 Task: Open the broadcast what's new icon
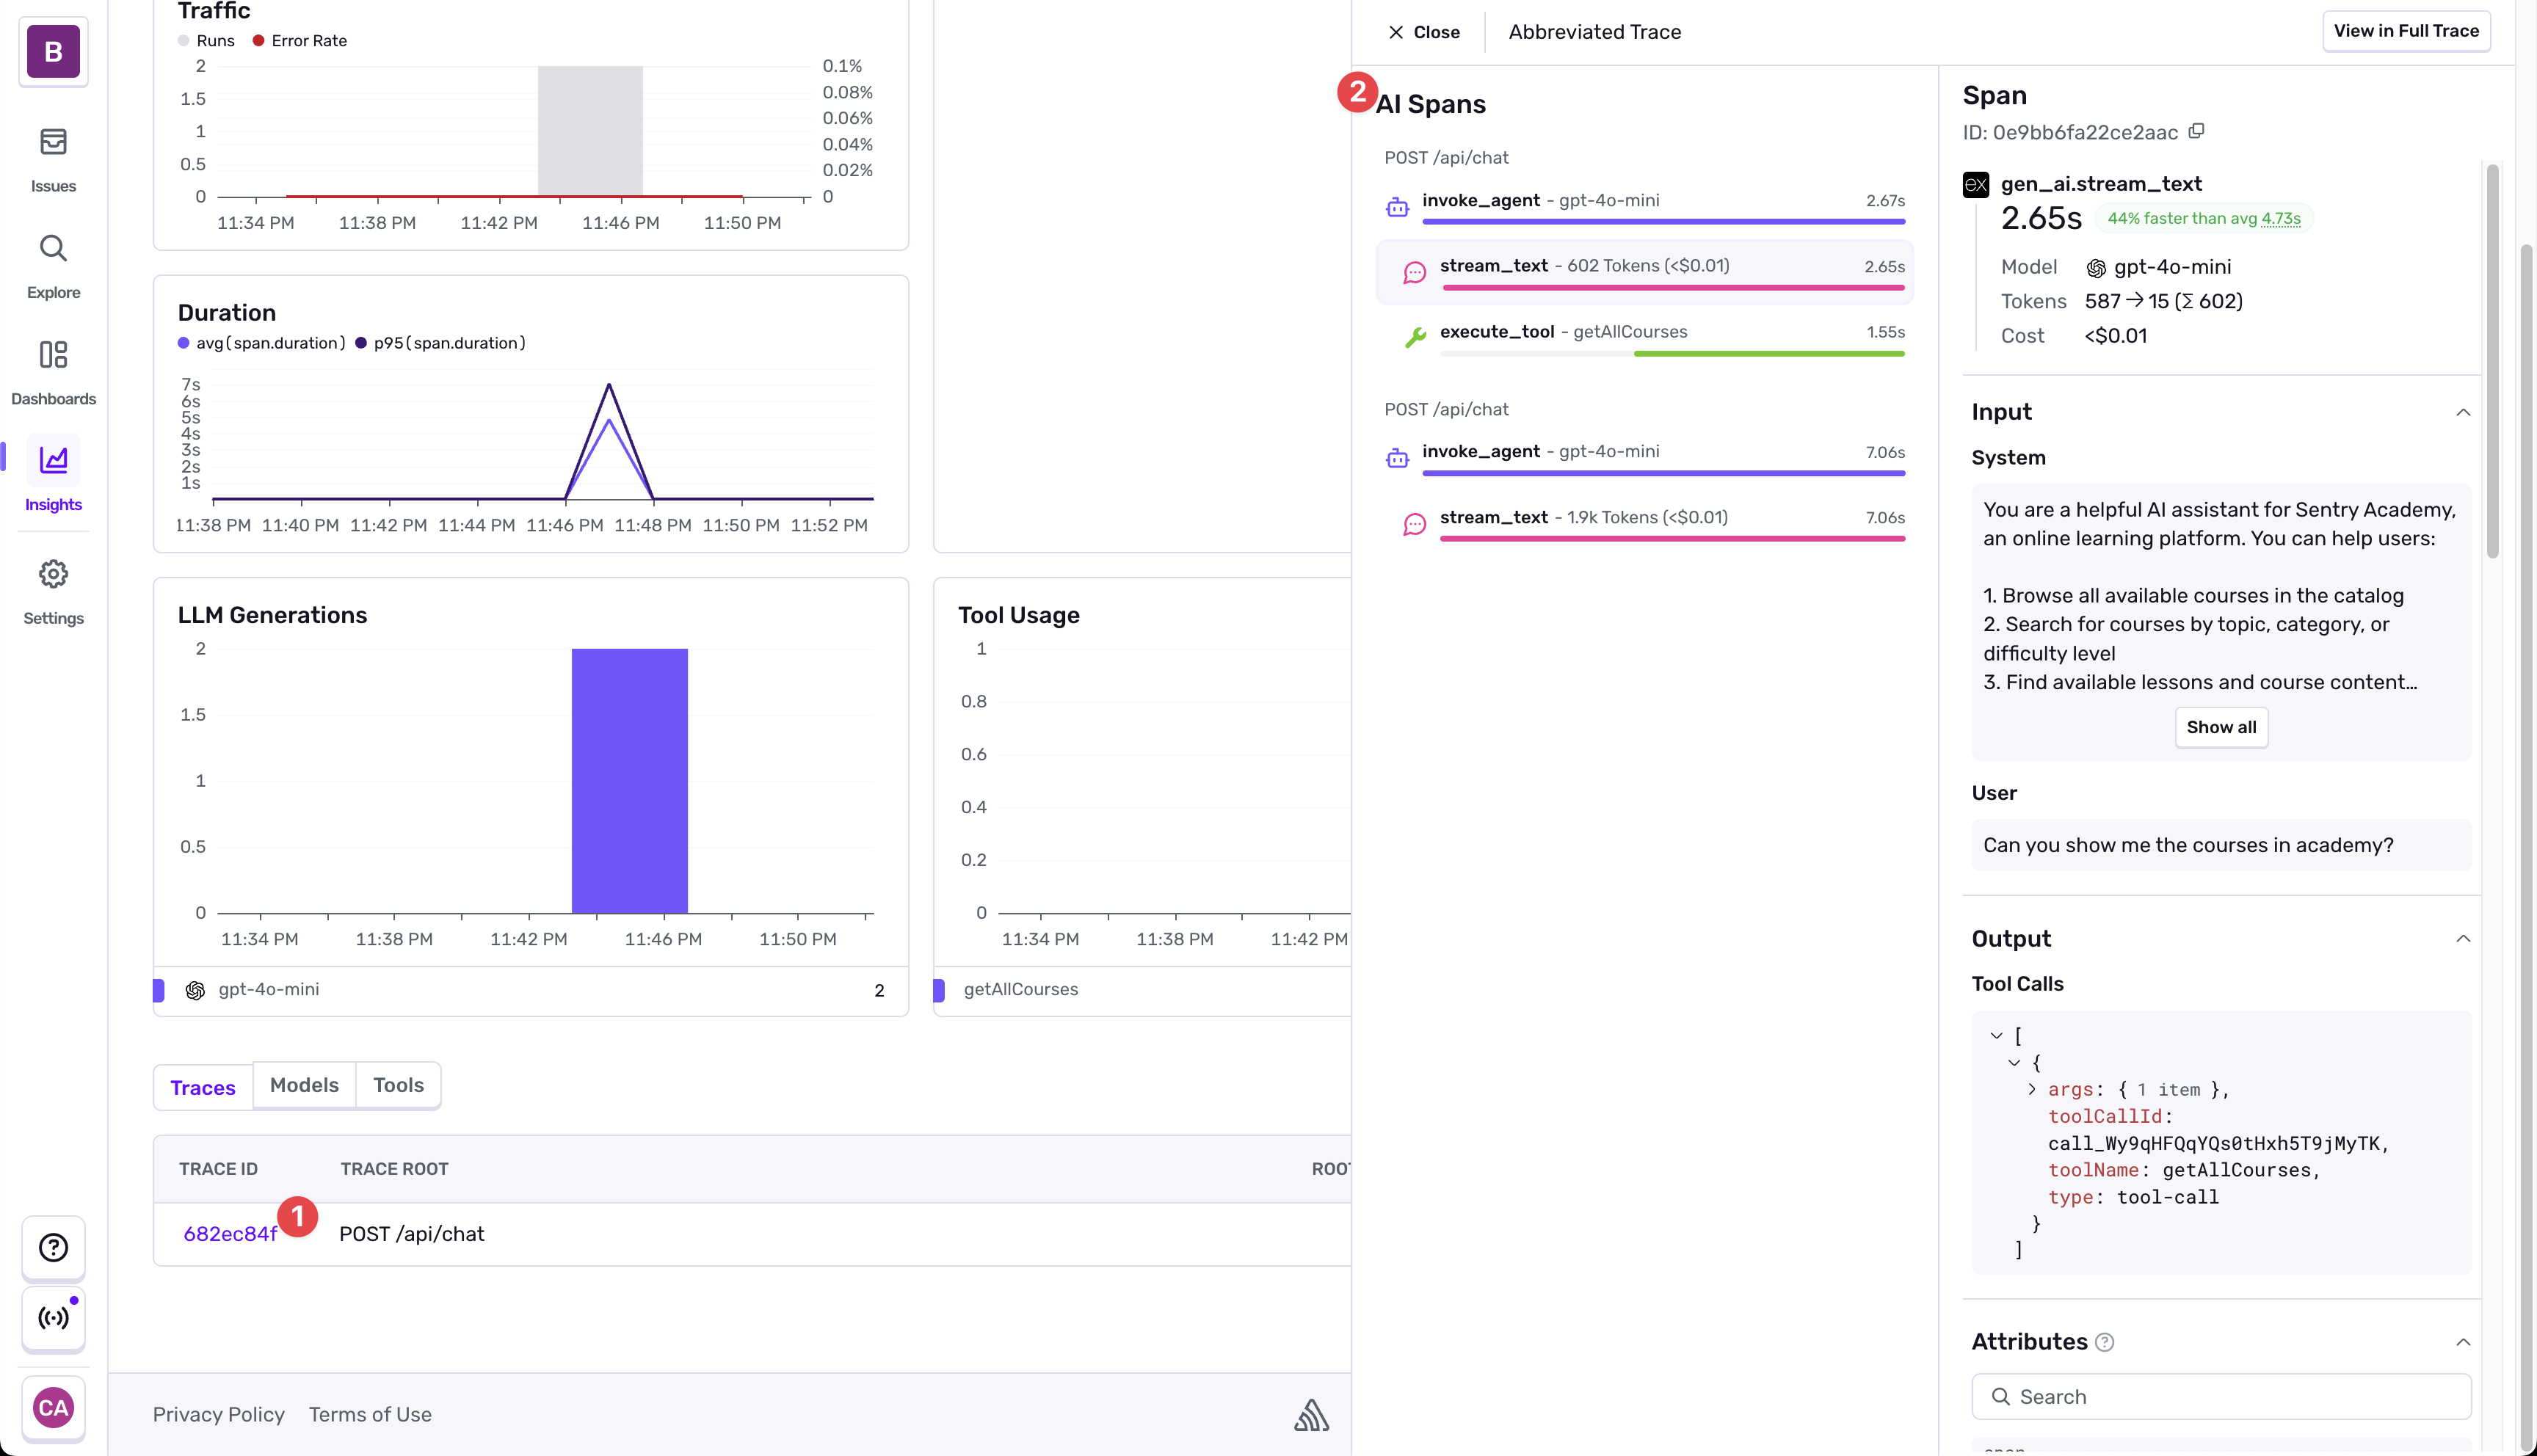(x=53, y=1317)
